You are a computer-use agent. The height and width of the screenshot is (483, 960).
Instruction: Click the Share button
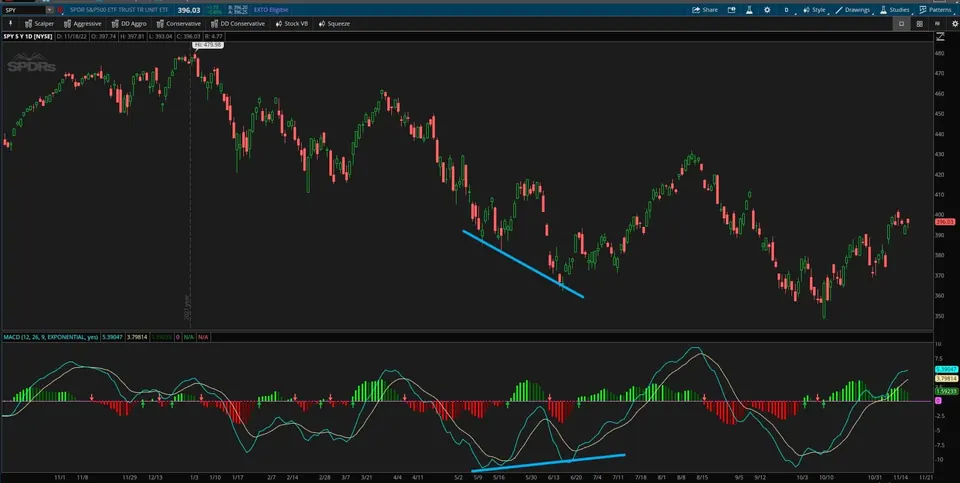click(705, 10)
